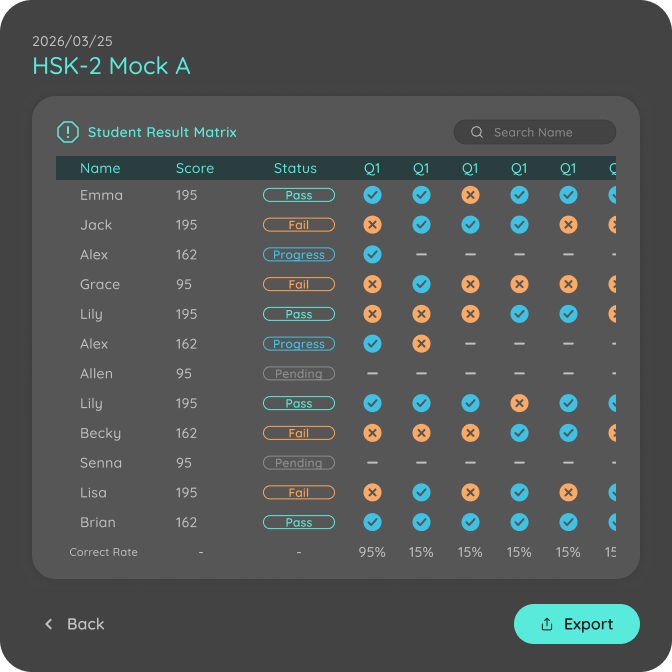Export the result matrix
672x672 pixels.
coord(576,624)
